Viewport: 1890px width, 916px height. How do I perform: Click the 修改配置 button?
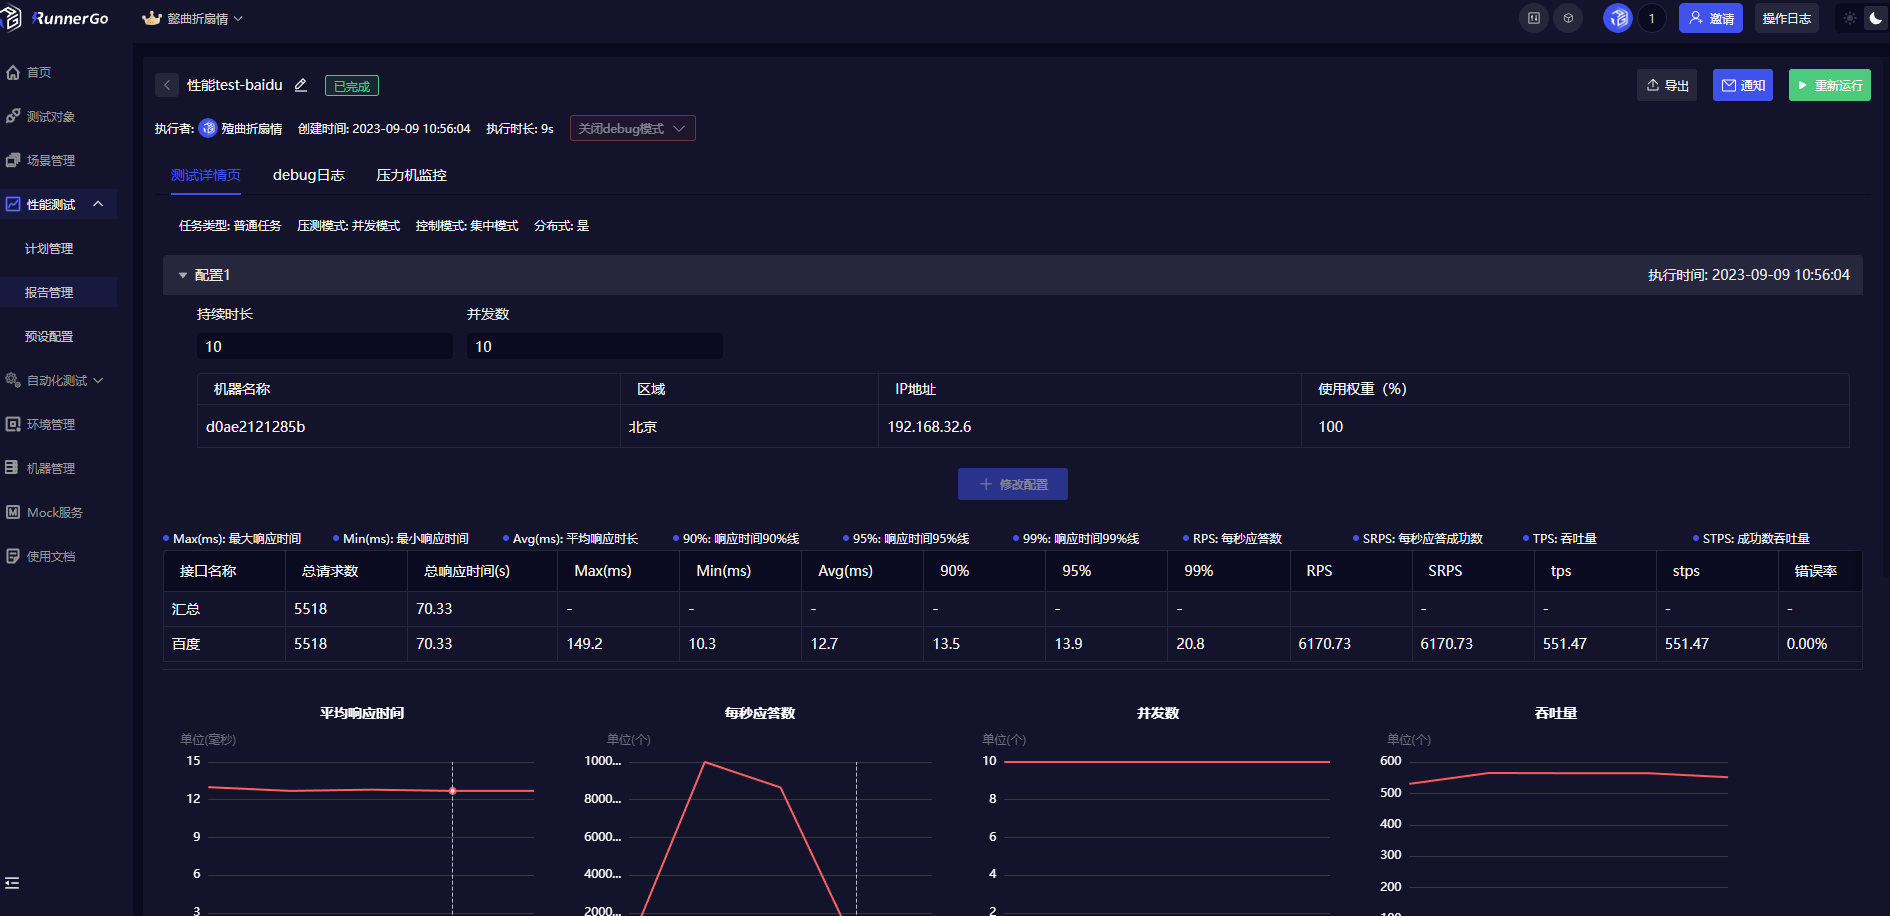pos(1013,484)
